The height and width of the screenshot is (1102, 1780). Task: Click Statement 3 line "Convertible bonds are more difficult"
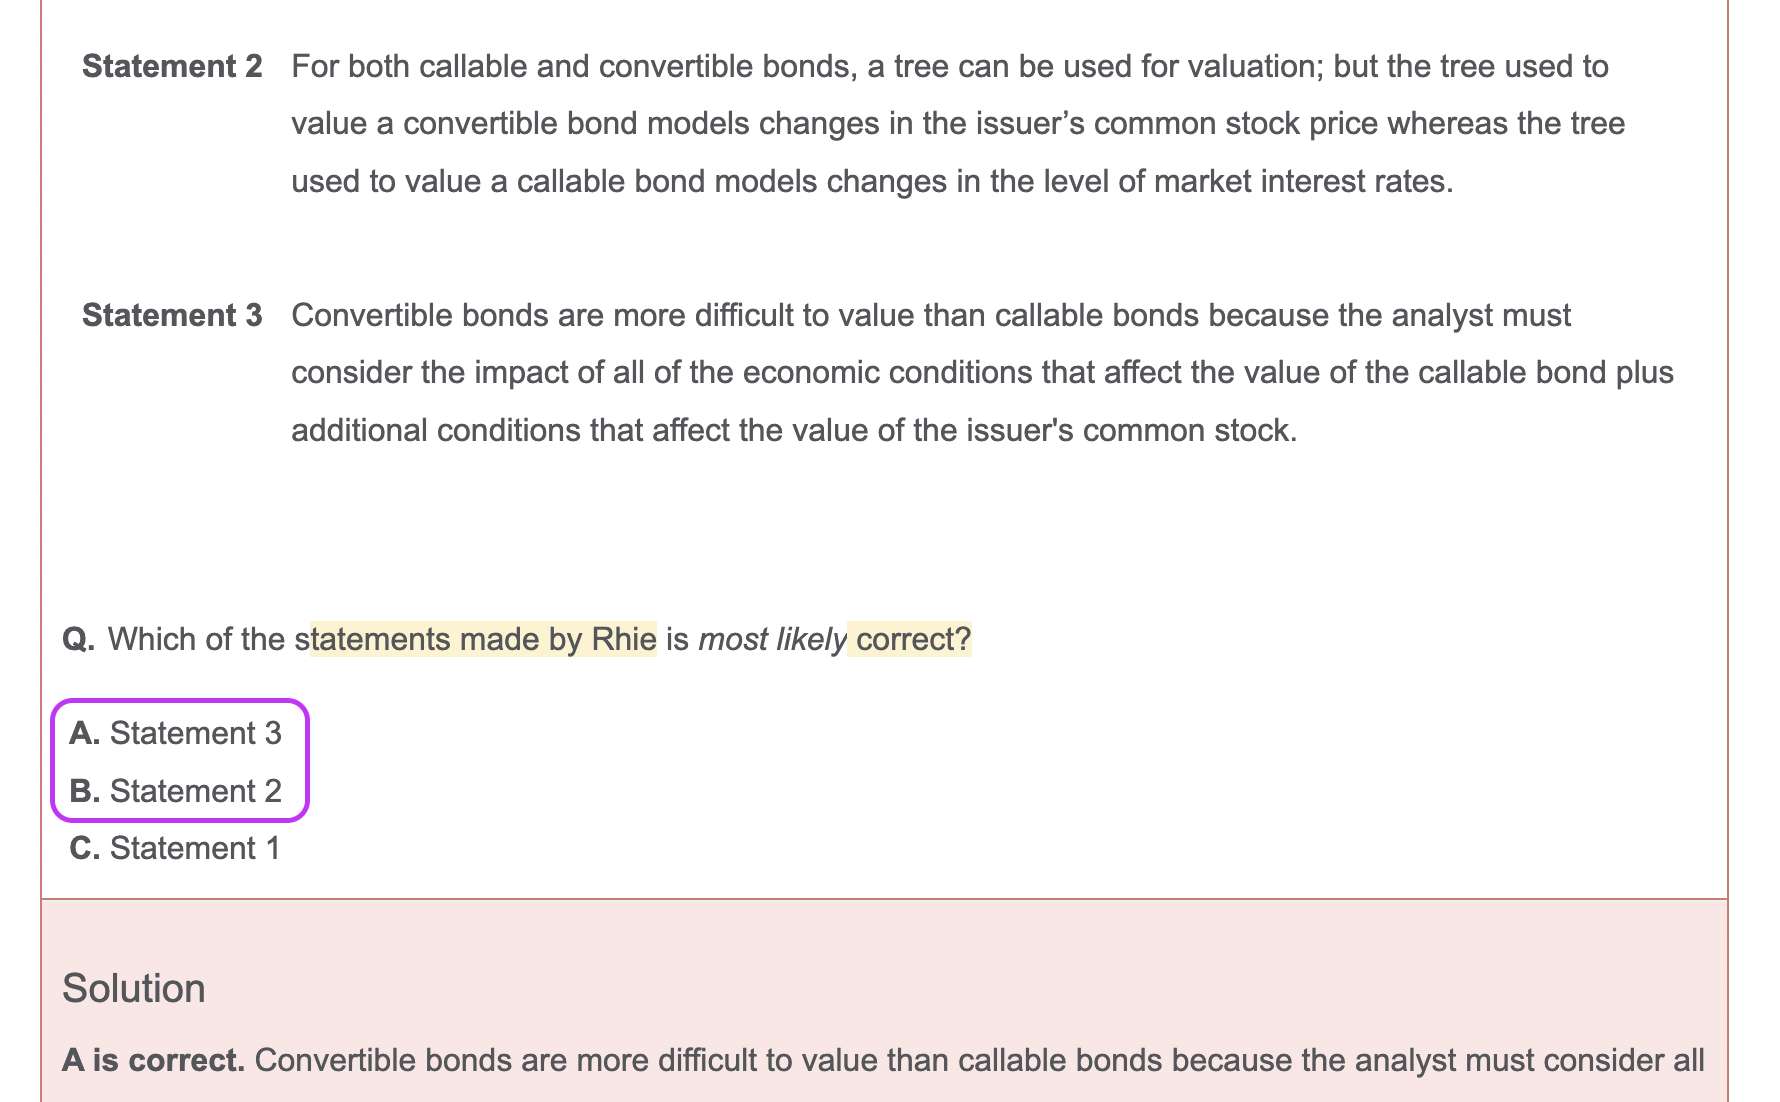pyautogui.click(x=931, y=315)
